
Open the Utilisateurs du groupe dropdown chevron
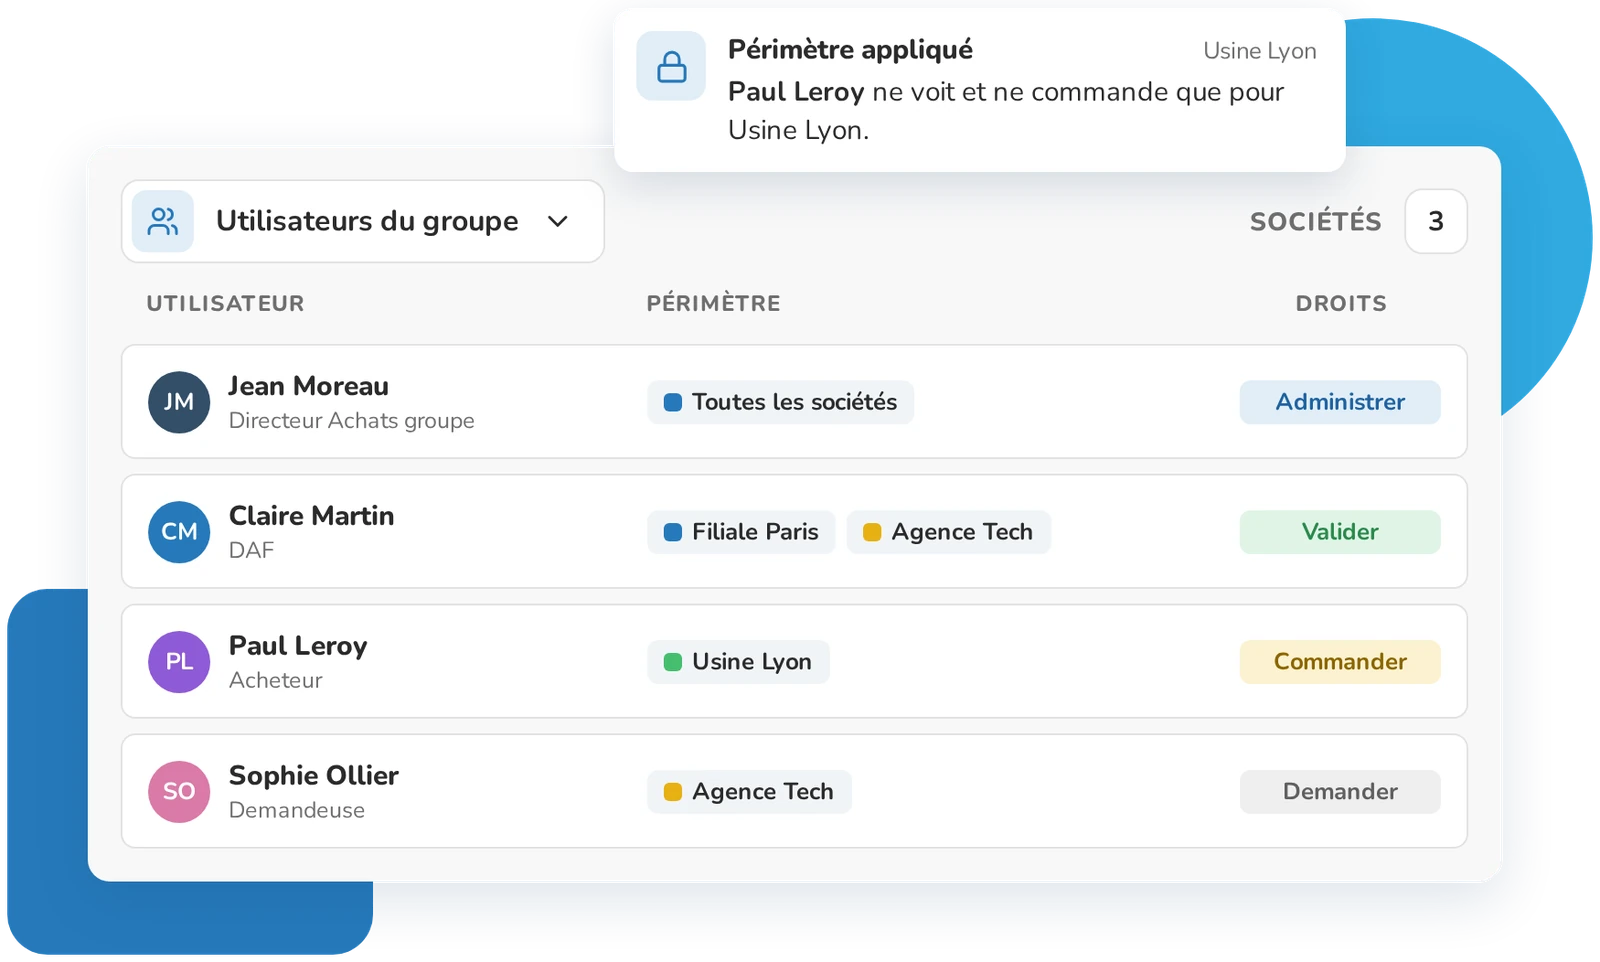pos(558,221)
